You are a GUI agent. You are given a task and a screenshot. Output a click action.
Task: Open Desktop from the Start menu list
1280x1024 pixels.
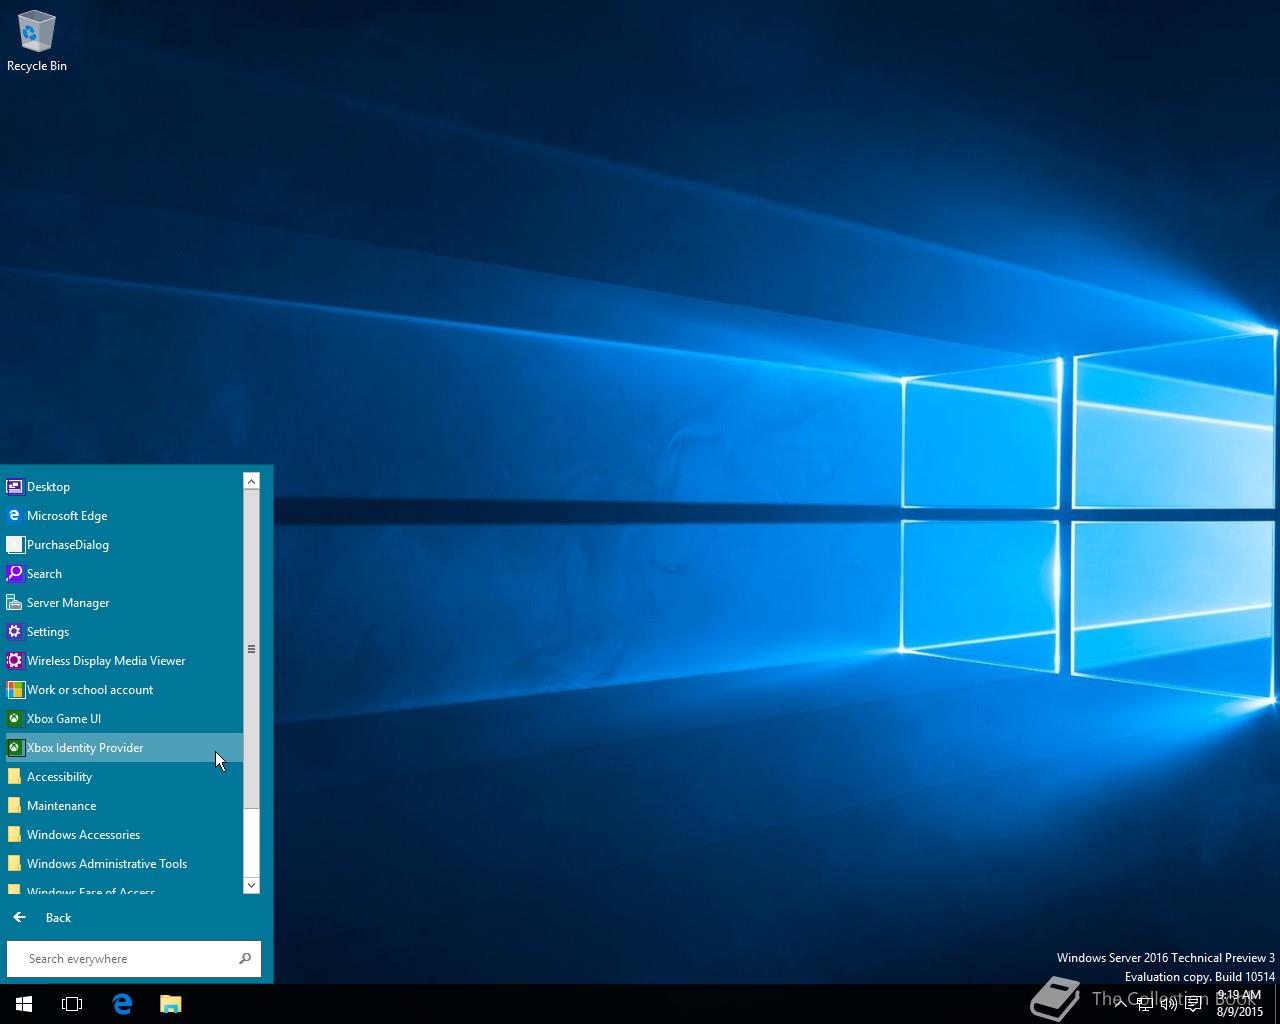pyautogui.click(x=124, y=487)
